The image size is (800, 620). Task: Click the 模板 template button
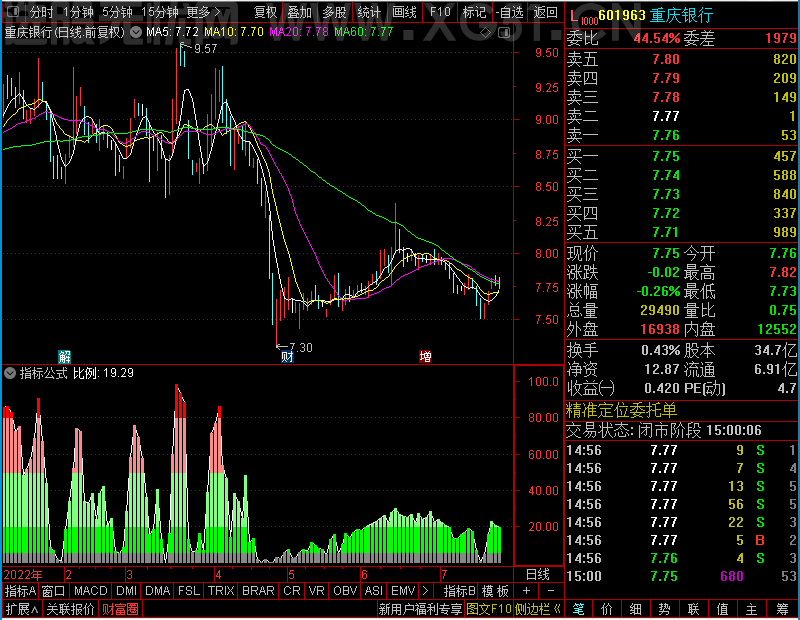pos(495,591)
